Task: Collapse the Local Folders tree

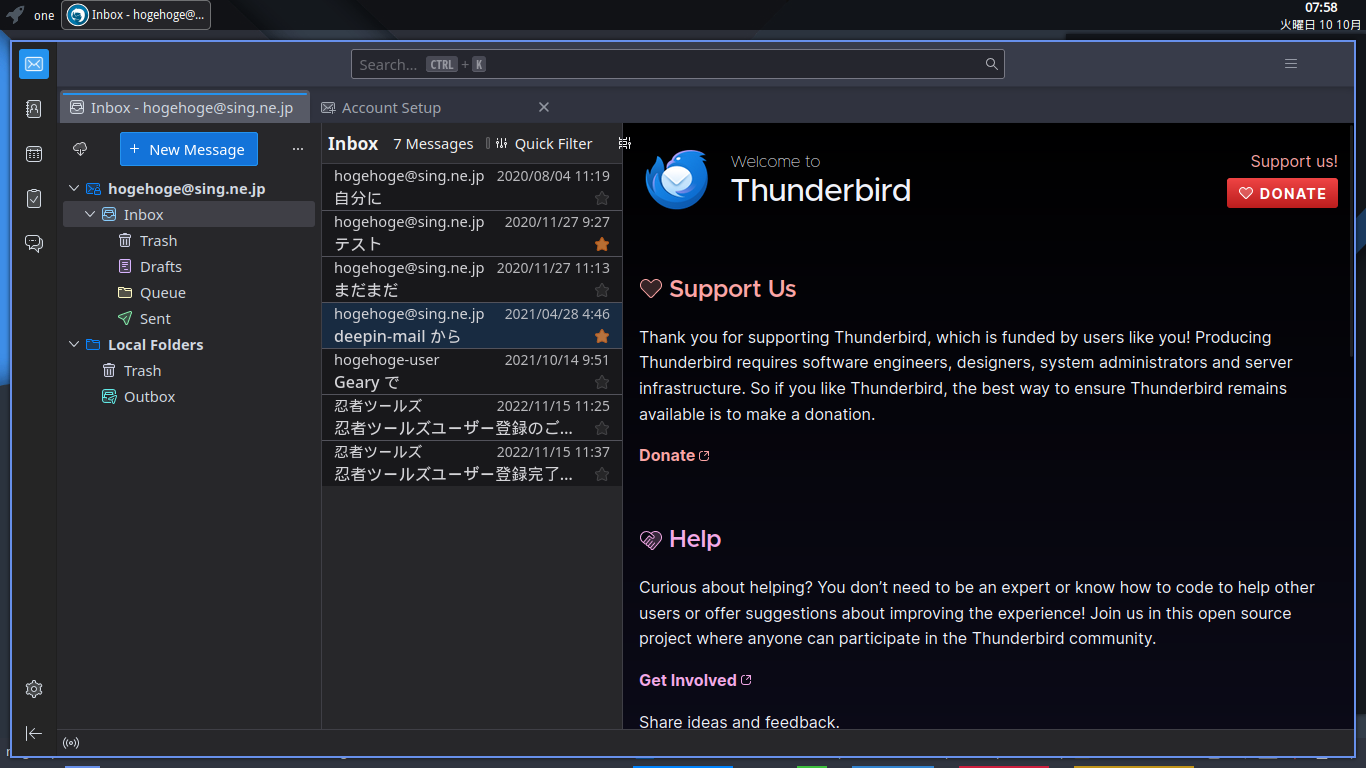Action: pos(74,344)
